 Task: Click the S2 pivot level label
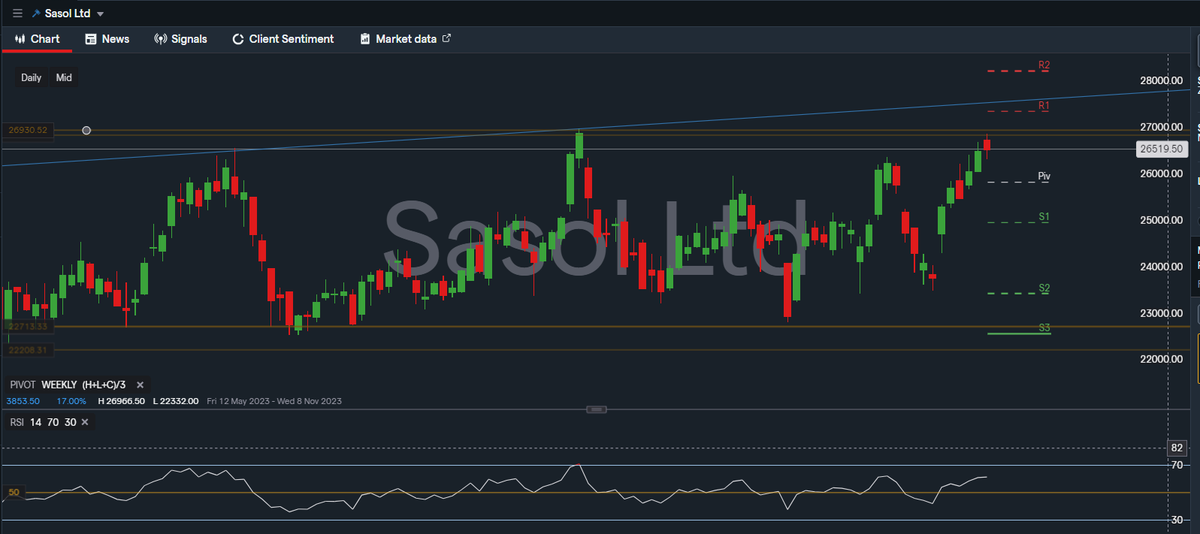point(1044,288)
